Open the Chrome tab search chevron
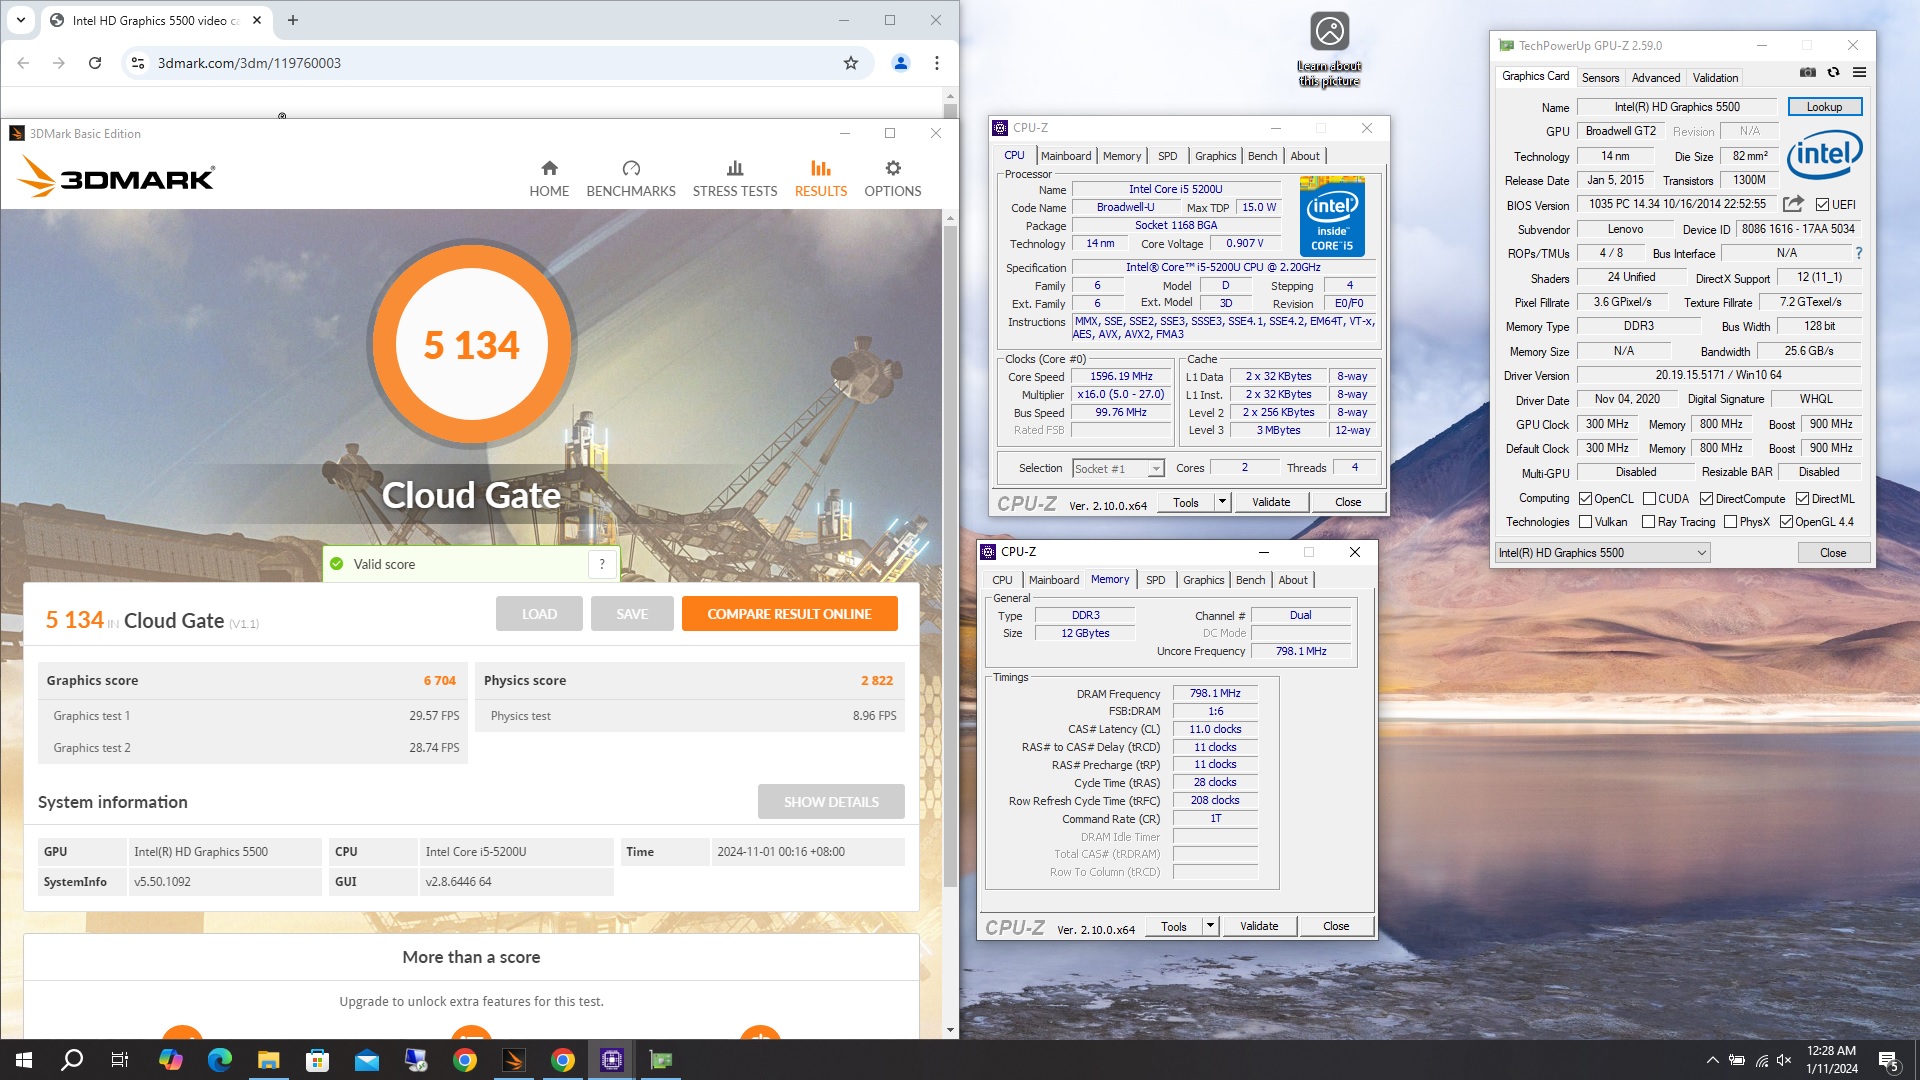 point(20,20)
